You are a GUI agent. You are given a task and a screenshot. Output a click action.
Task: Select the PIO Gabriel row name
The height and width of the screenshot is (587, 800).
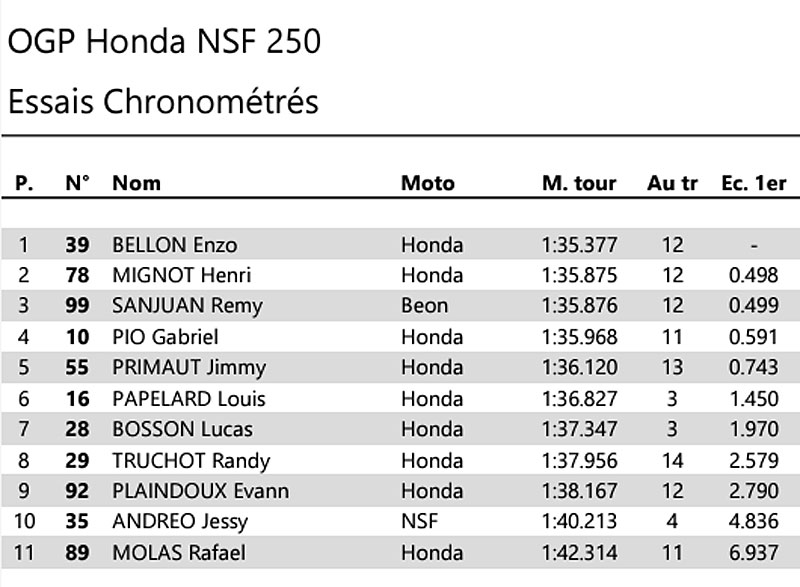(x=165, y=337)
